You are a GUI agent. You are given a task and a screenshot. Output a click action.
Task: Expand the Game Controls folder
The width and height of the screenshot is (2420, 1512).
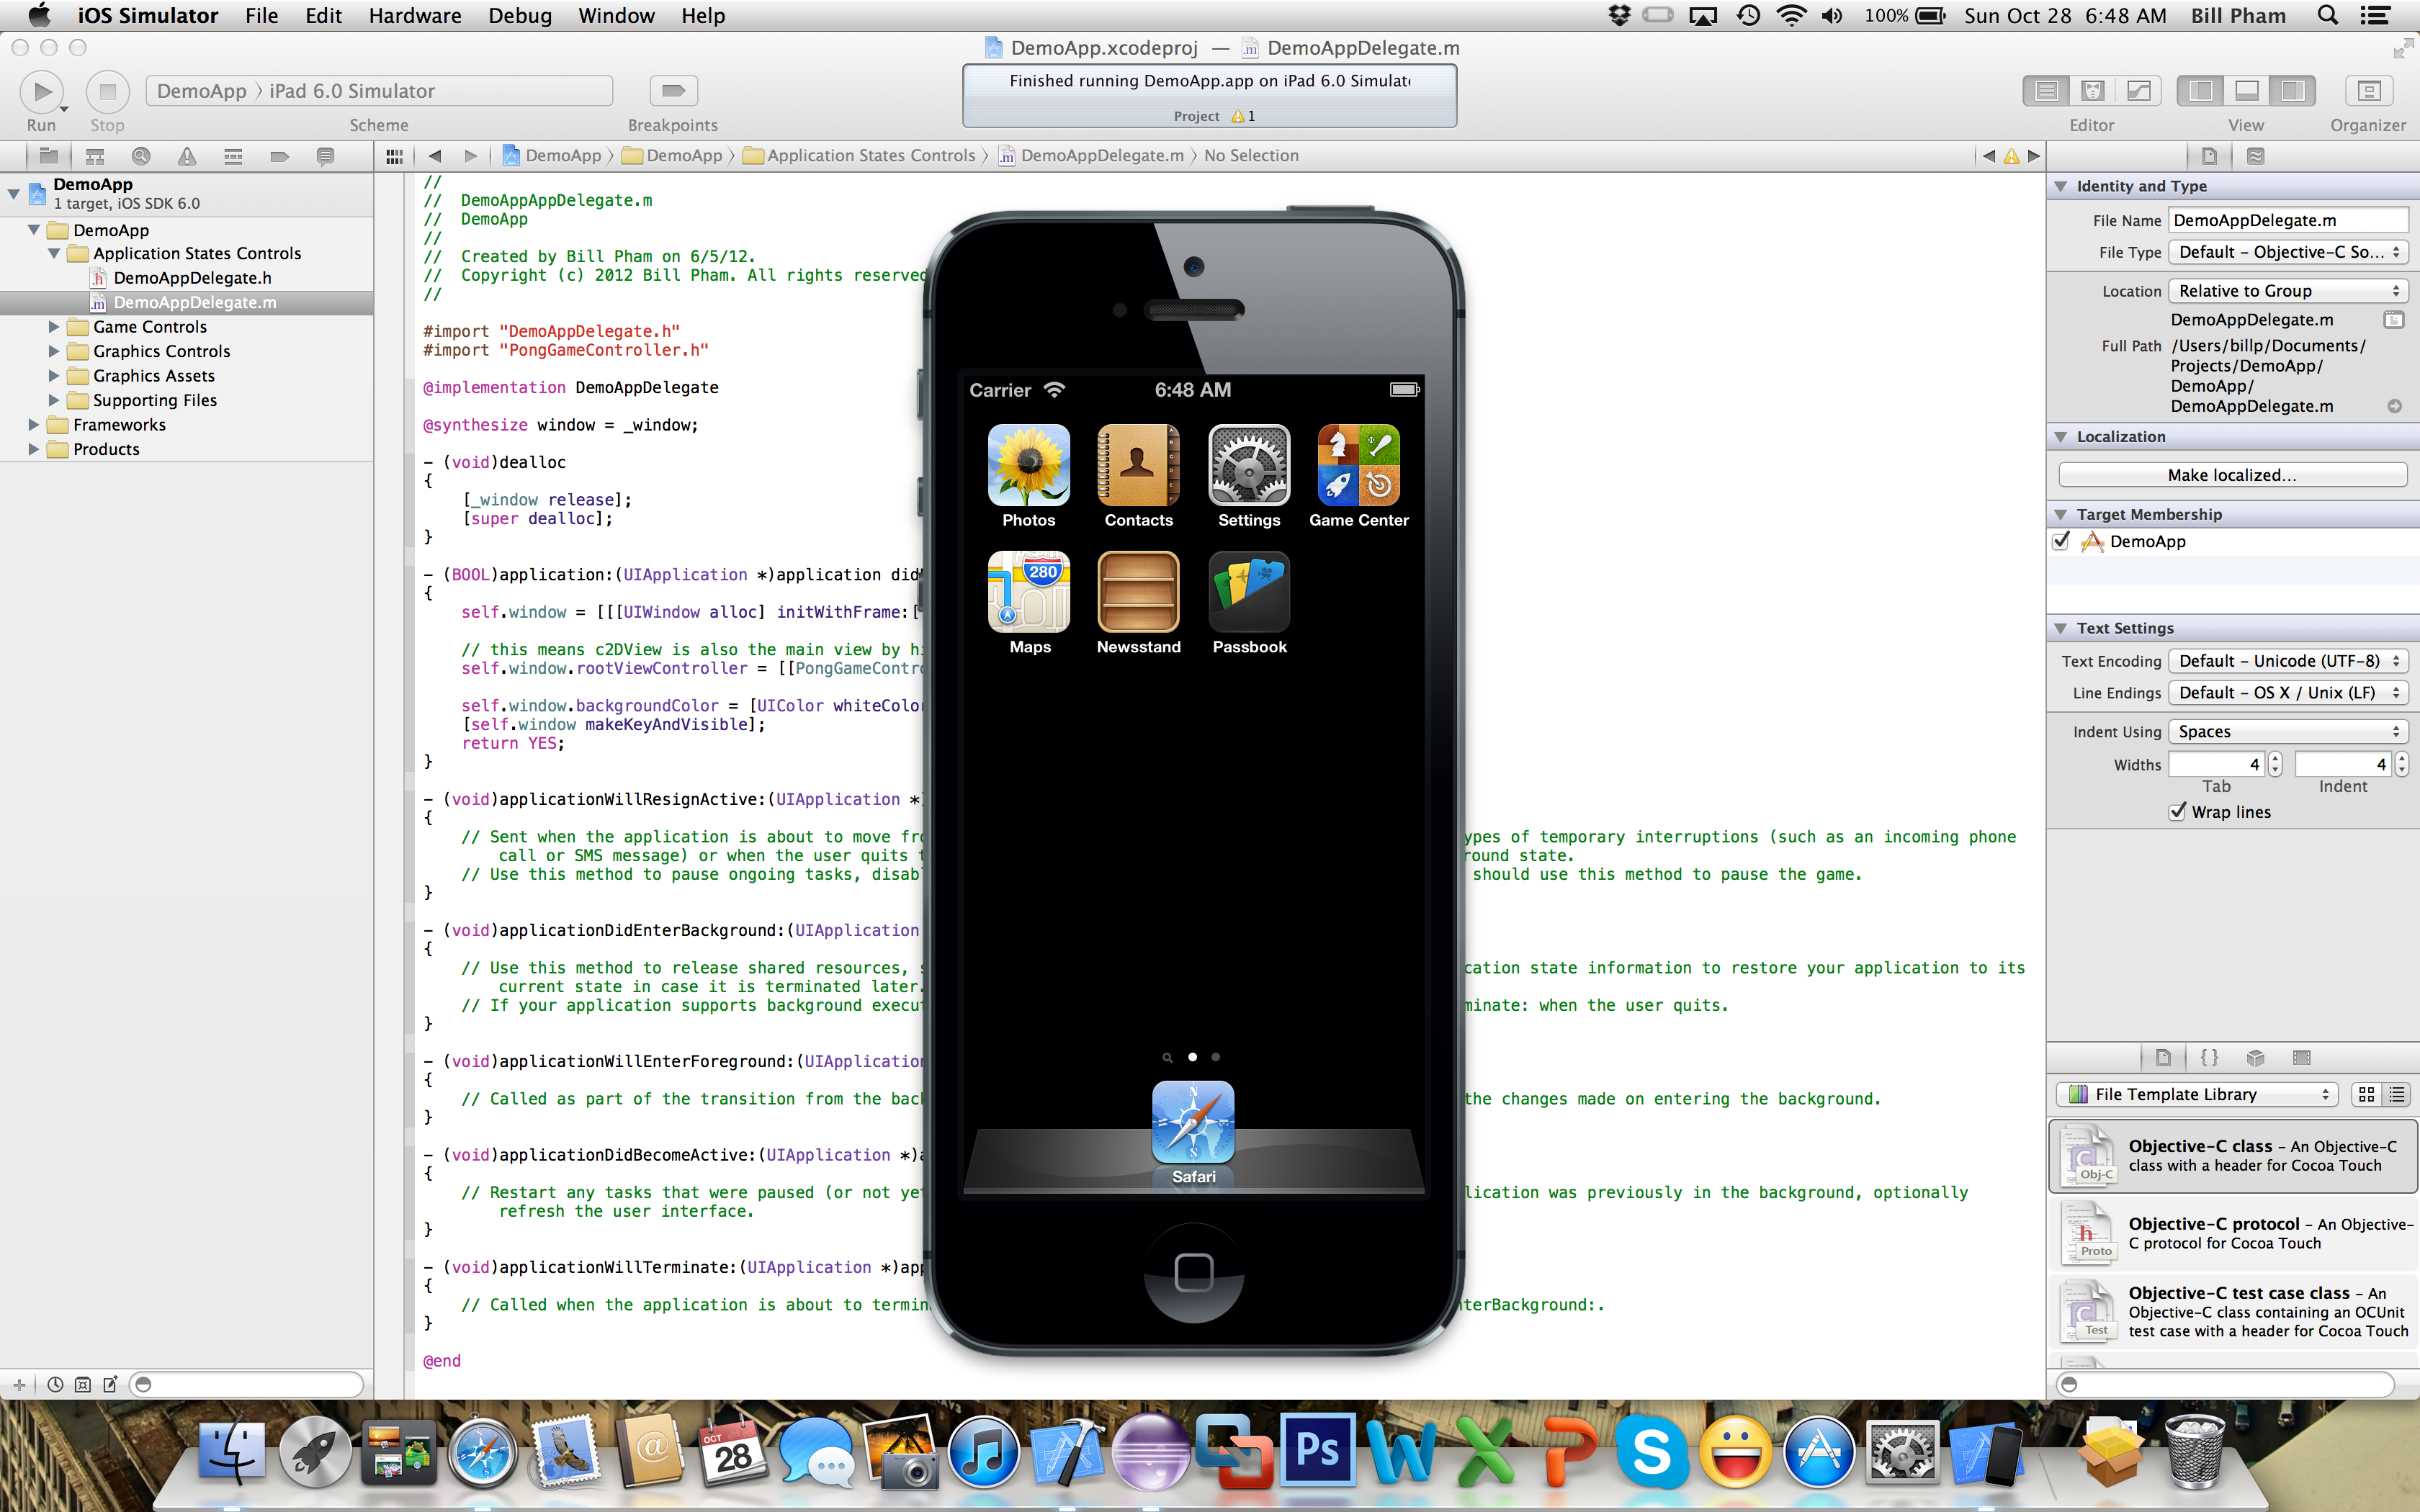pos(54,327)
